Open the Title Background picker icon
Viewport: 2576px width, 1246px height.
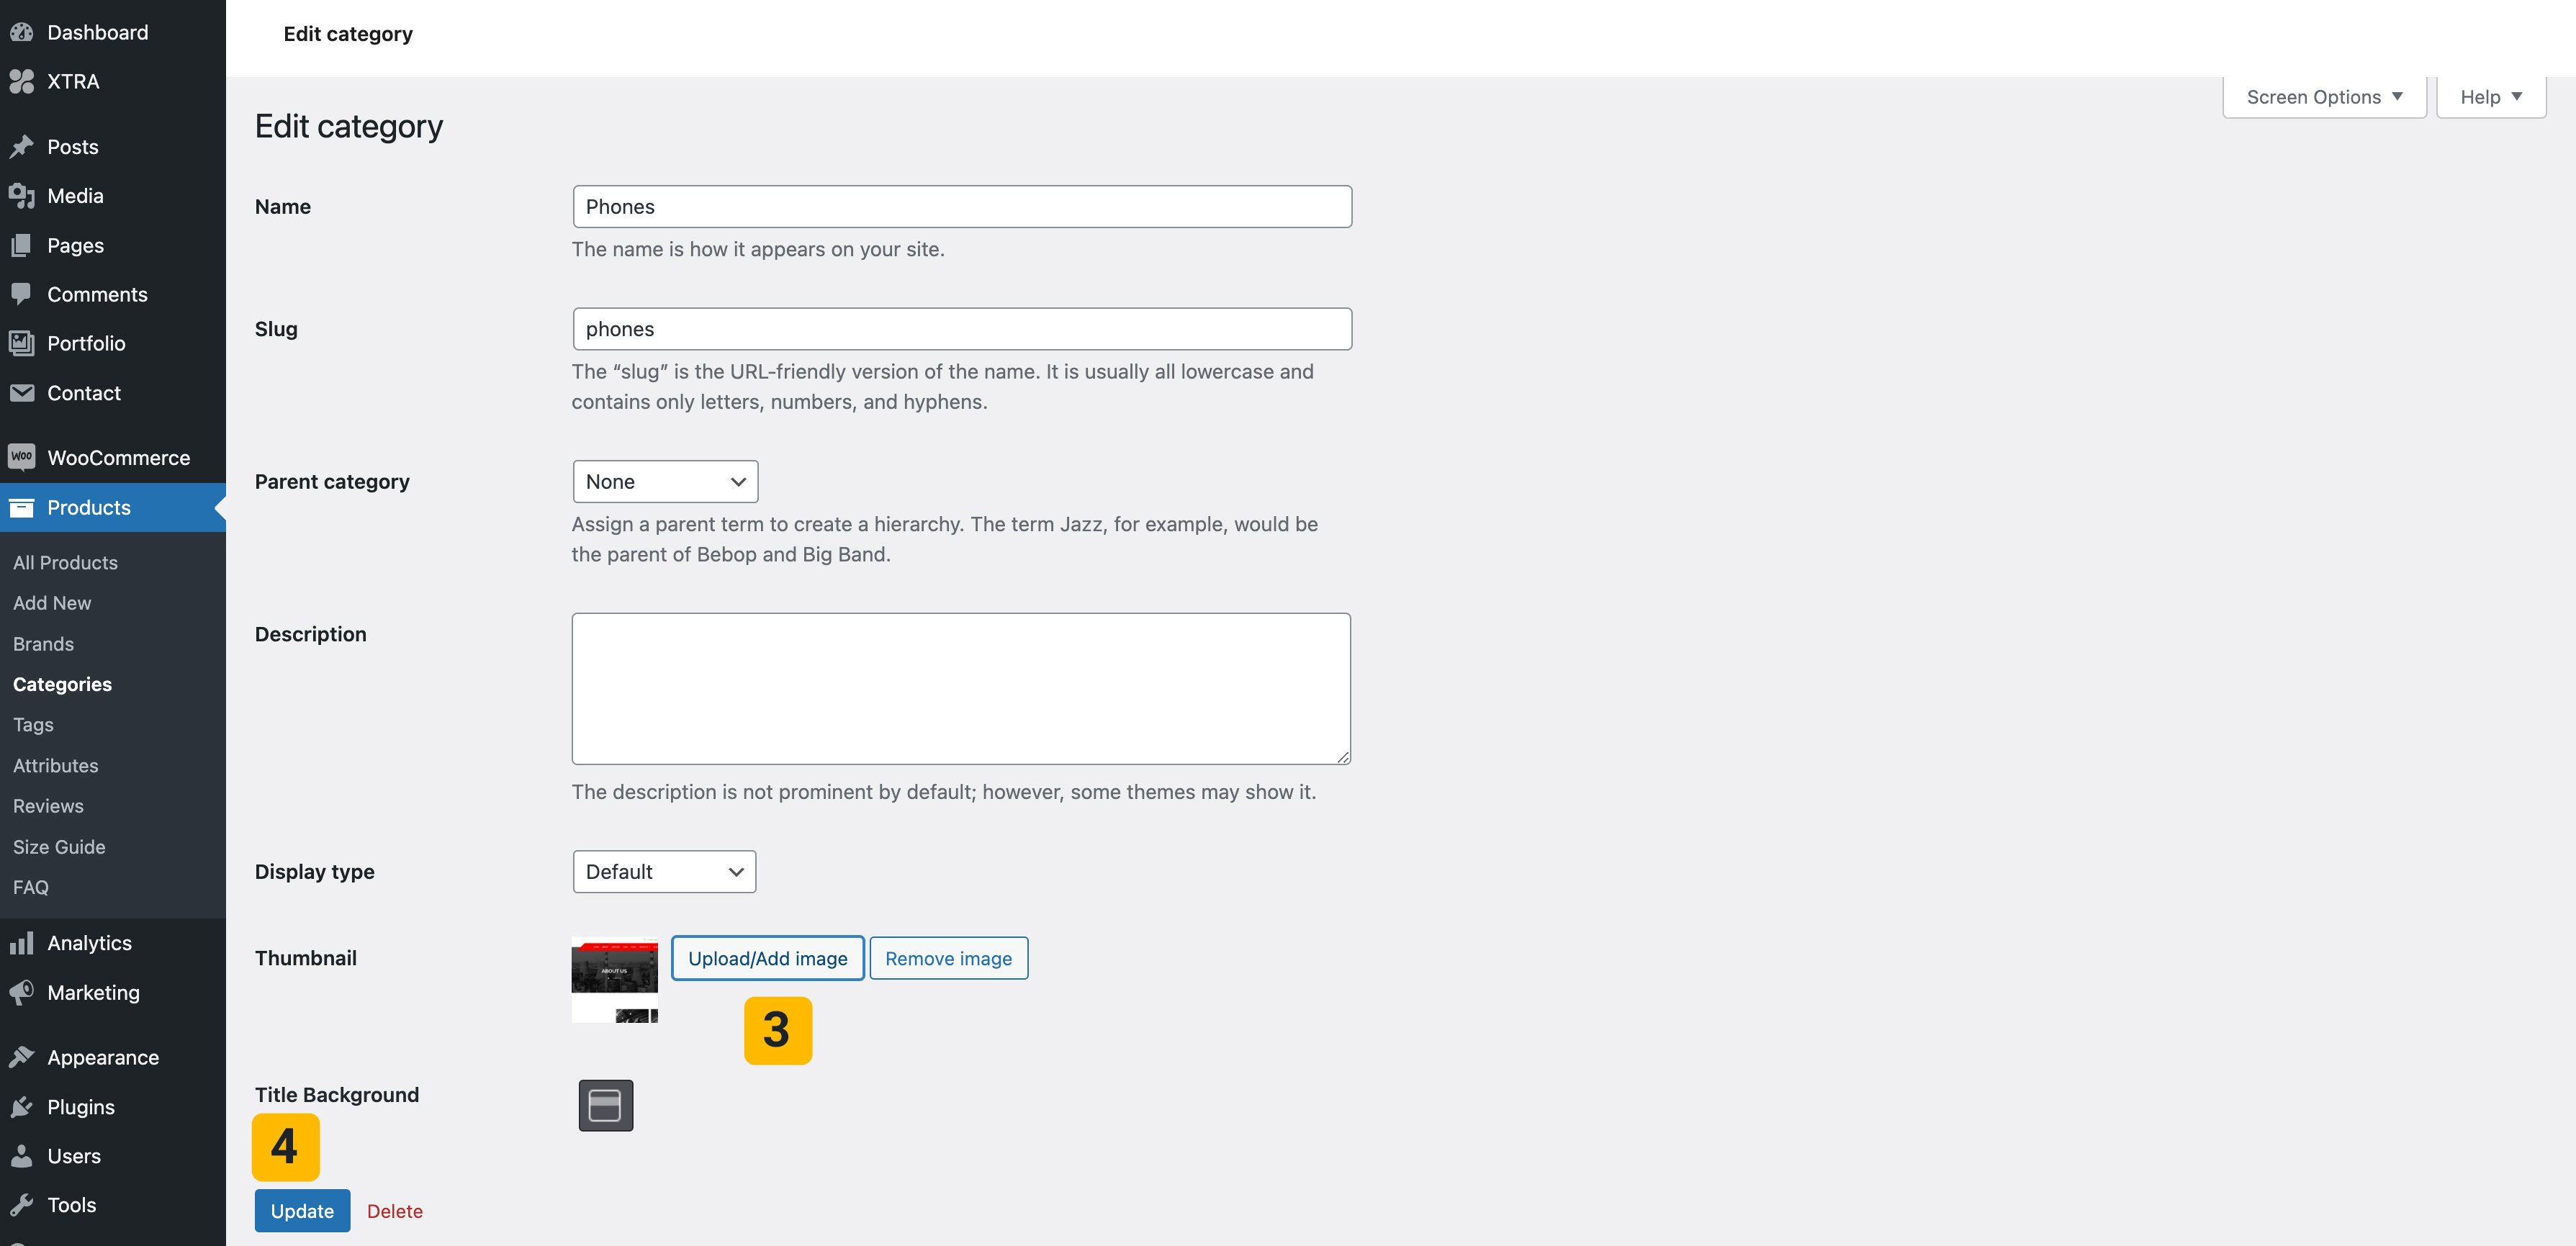[x=605, y=1105]
